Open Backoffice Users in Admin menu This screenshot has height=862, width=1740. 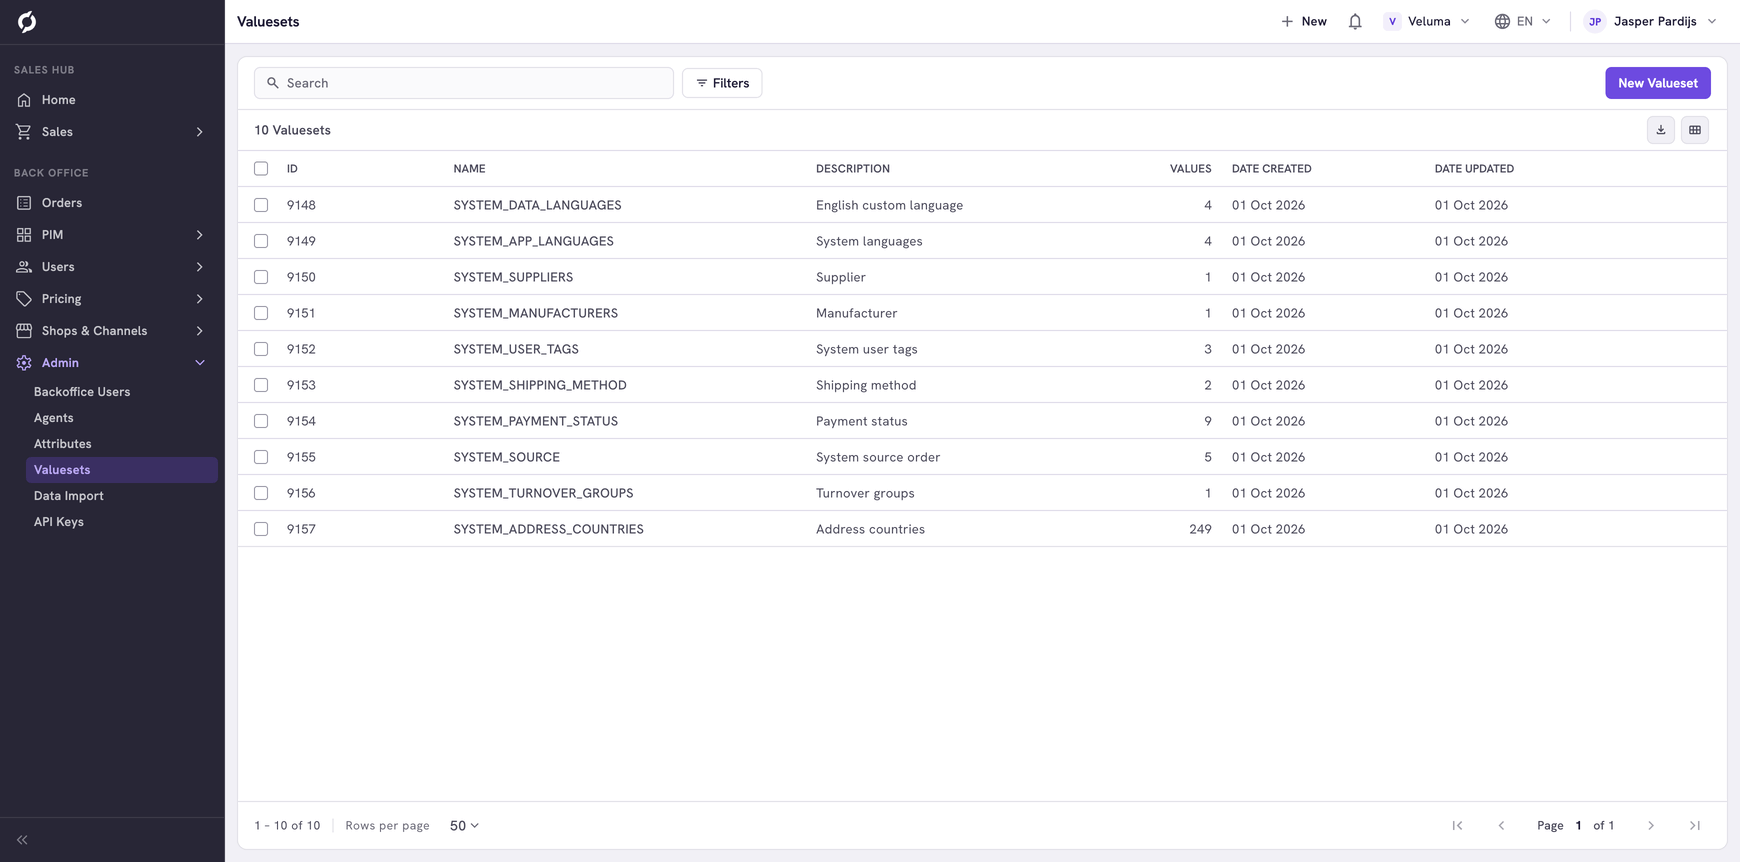82,392
